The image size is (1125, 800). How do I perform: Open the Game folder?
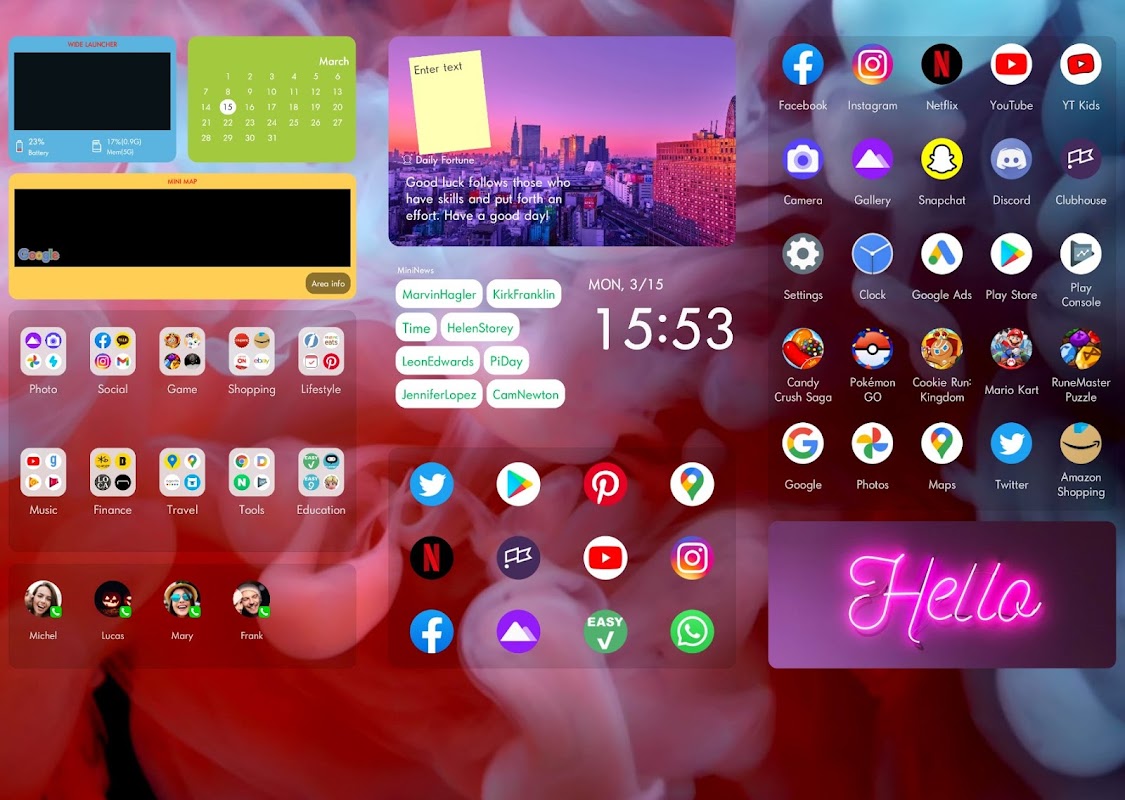[x=182, y=352]
